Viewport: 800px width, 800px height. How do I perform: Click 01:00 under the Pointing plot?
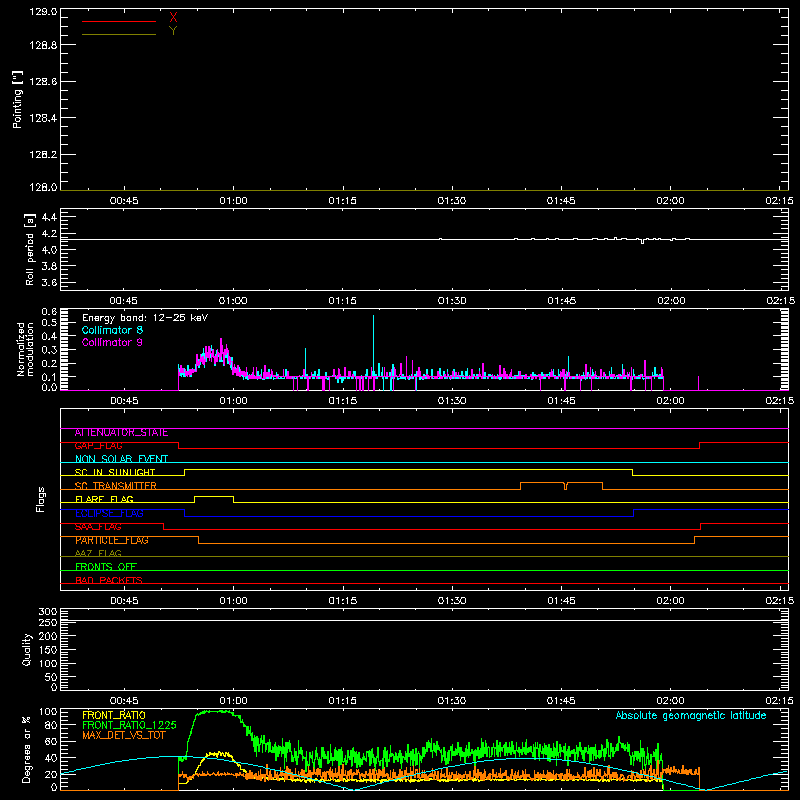[x=233, y=201]
